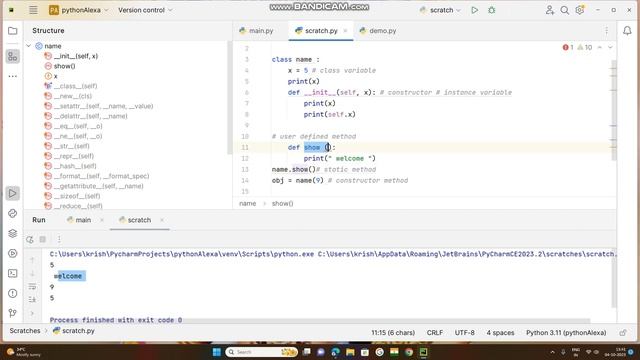Click scratch.py breadcrumb in status bar
The height and width of the screenshot is (360, 640).
(74, 331)
